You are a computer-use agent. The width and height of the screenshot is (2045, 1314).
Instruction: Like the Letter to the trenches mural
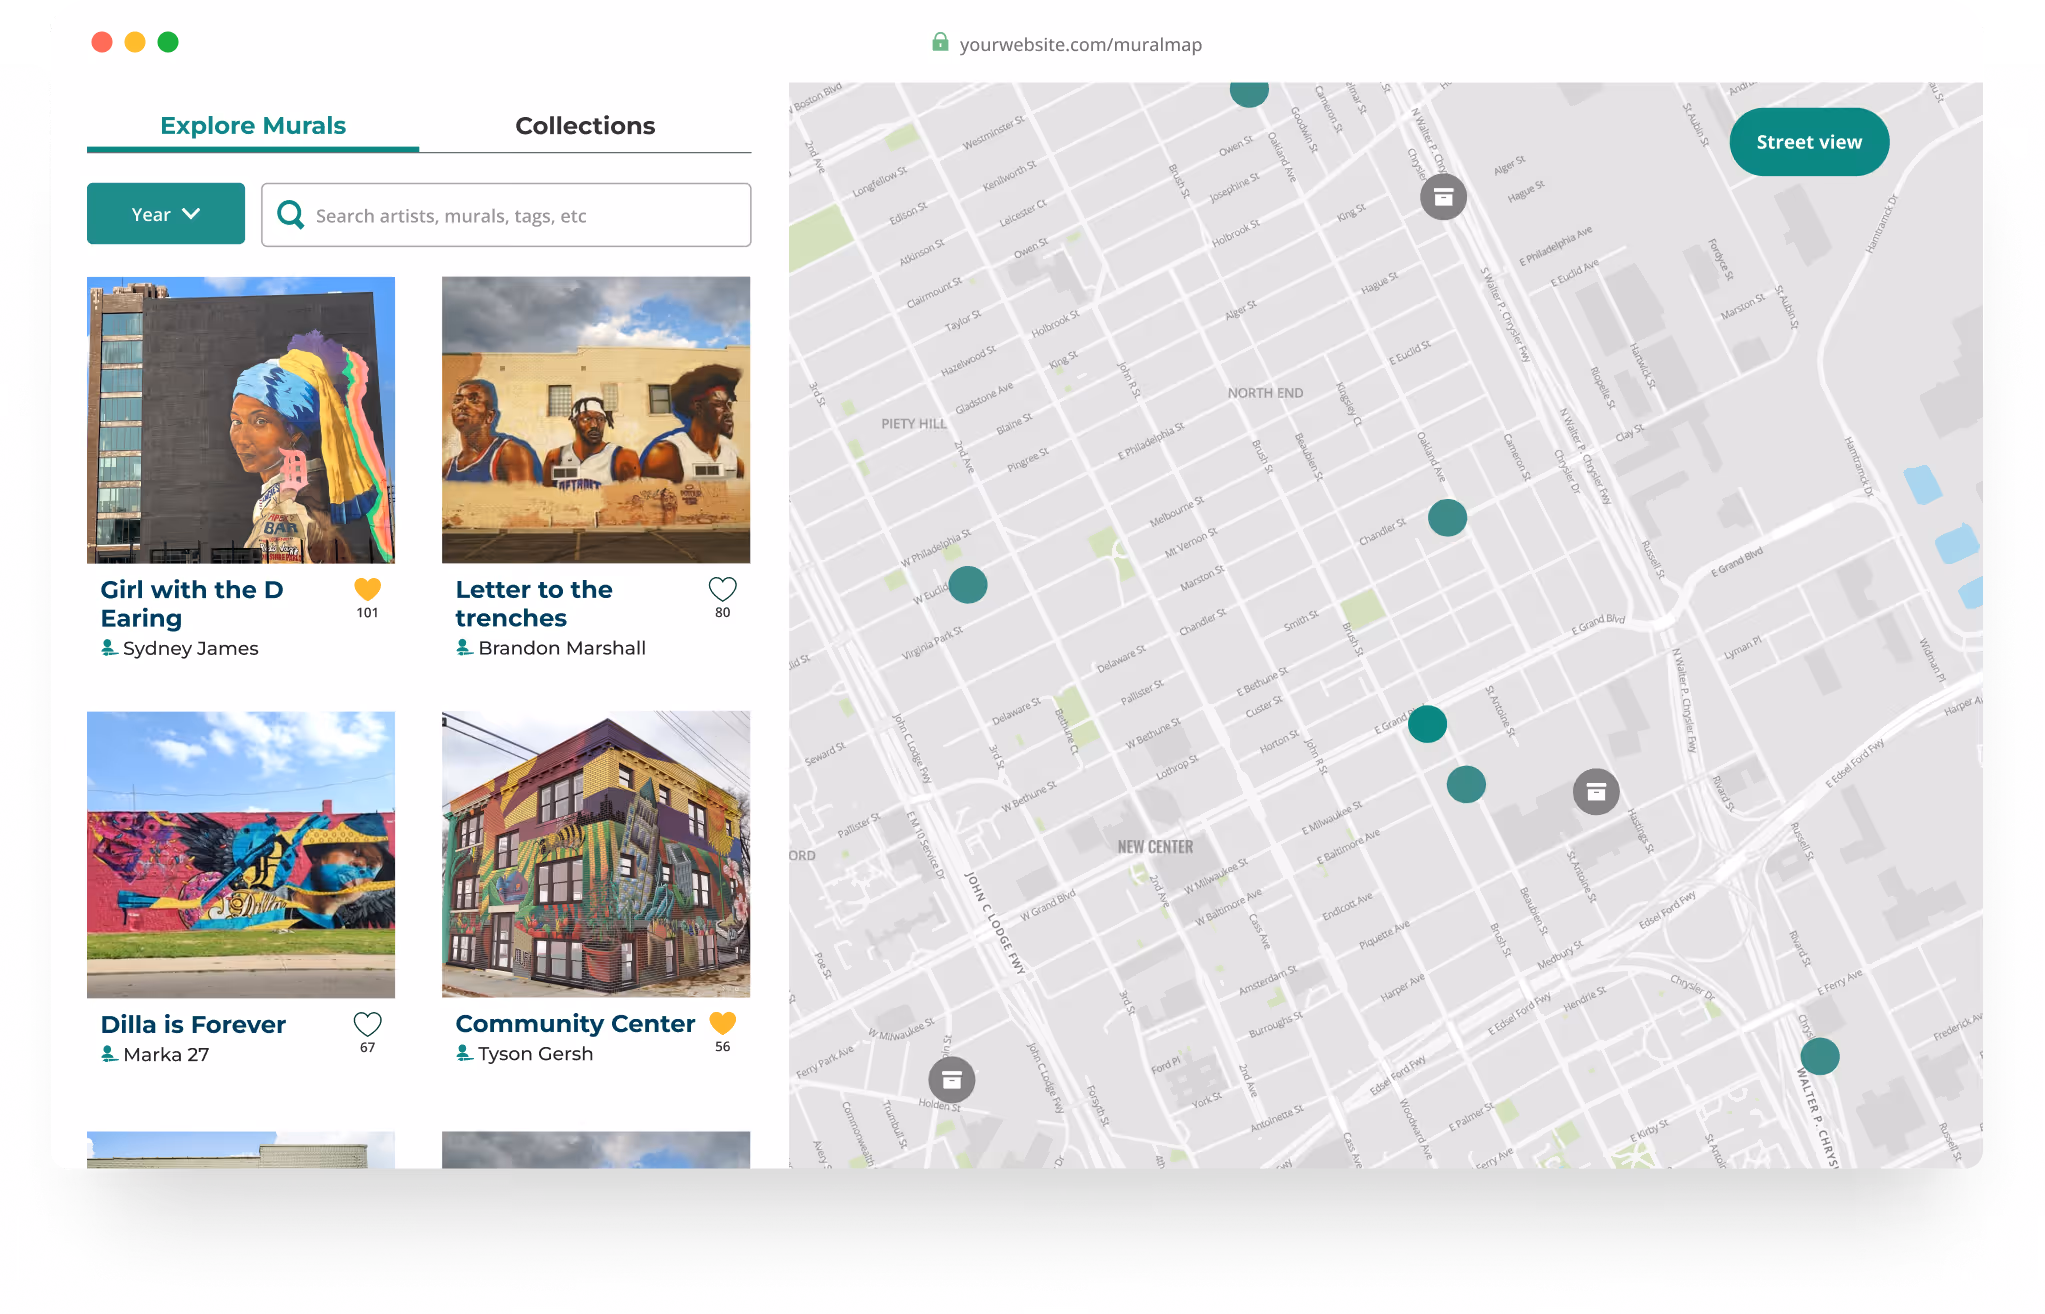(x=722, y=589)
